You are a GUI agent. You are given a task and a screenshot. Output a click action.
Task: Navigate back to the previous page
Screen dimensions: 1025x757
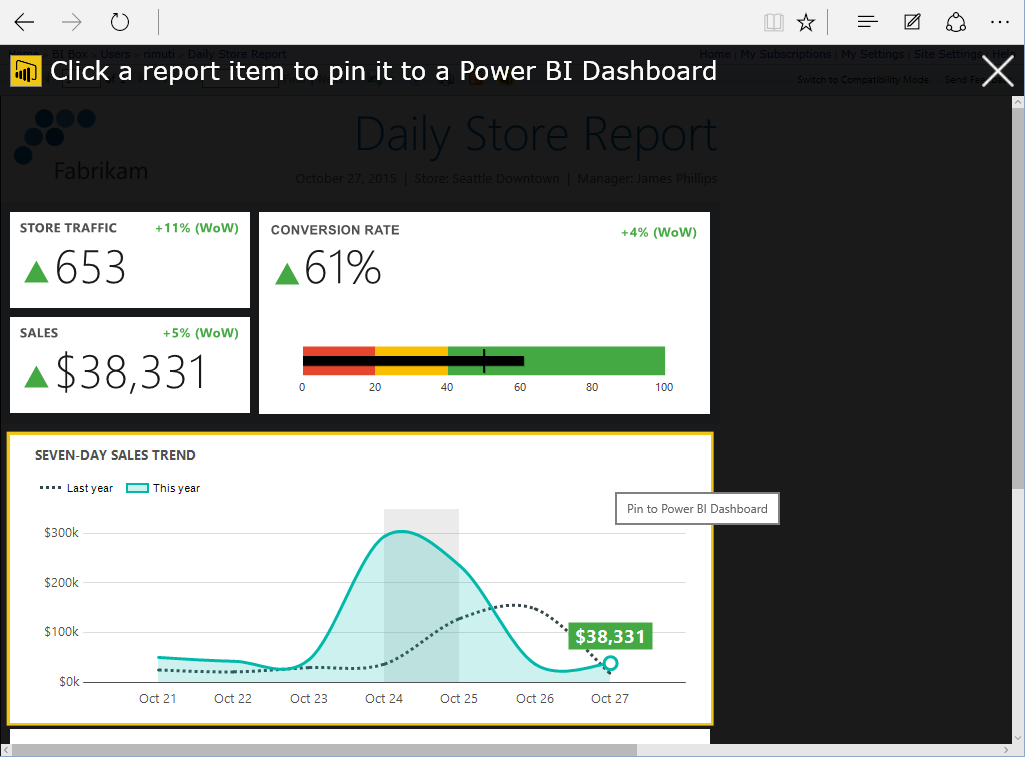[23, 22]
